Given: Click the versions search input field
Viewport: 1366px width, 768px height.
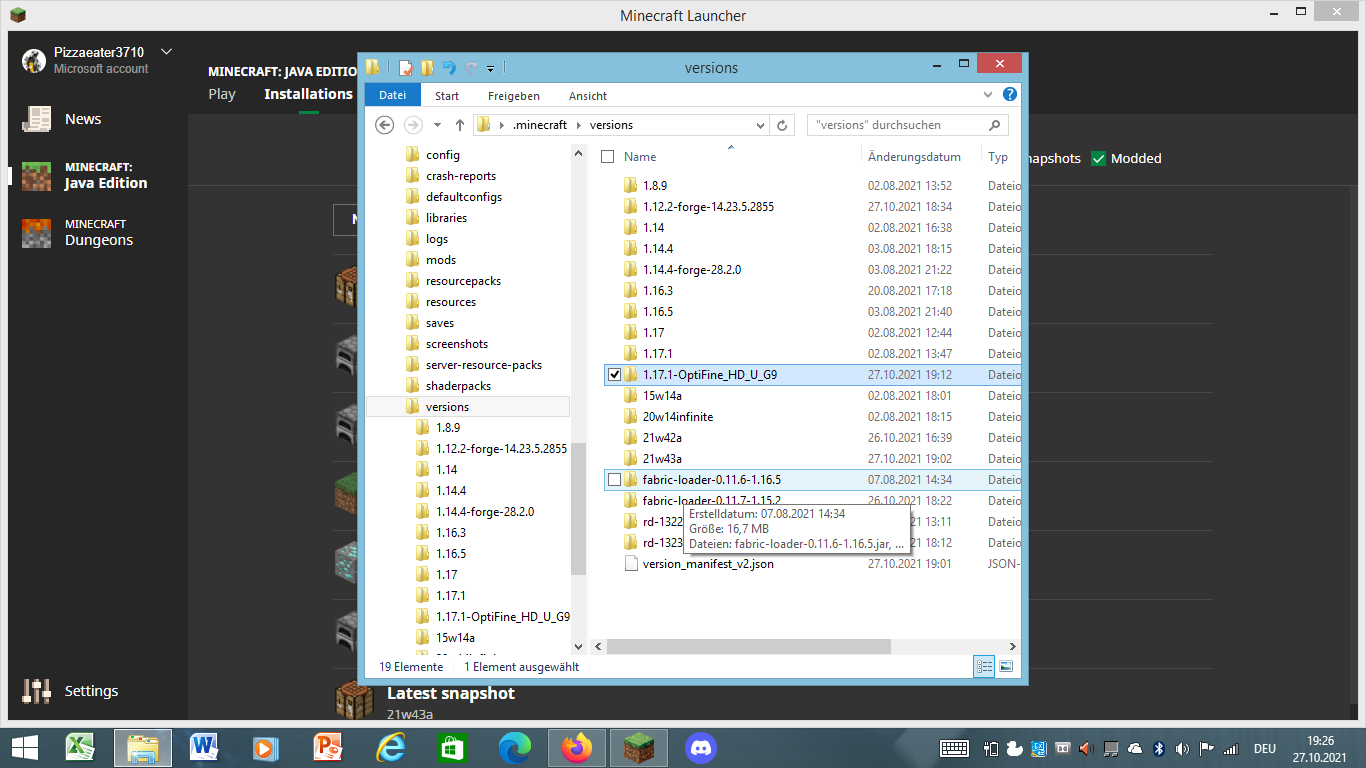Looking at the screenshot, I should point(895,125).
